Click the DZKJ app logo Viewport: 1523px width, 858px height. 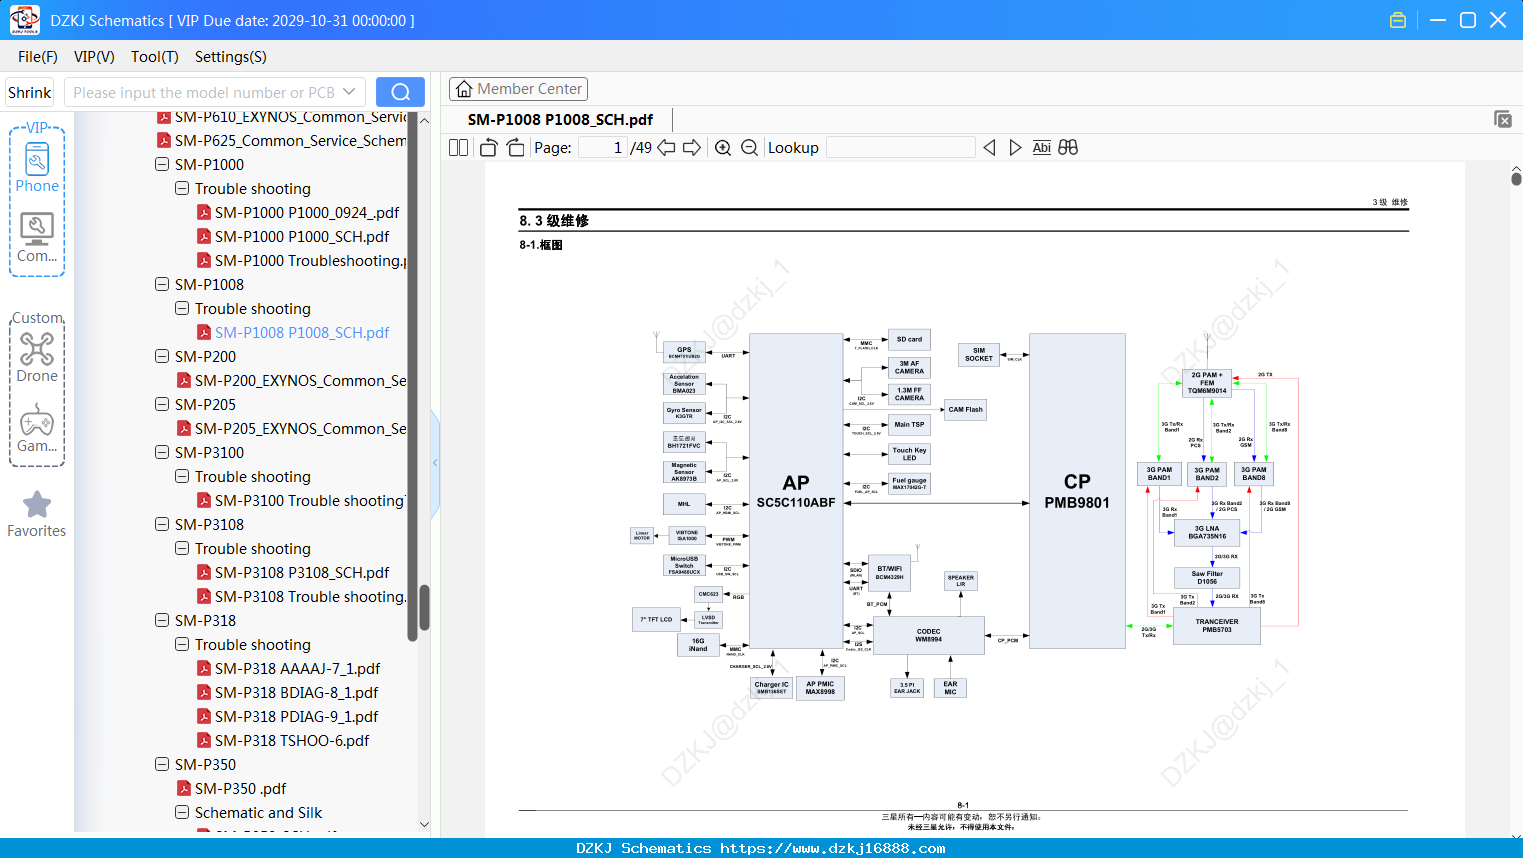24,20
